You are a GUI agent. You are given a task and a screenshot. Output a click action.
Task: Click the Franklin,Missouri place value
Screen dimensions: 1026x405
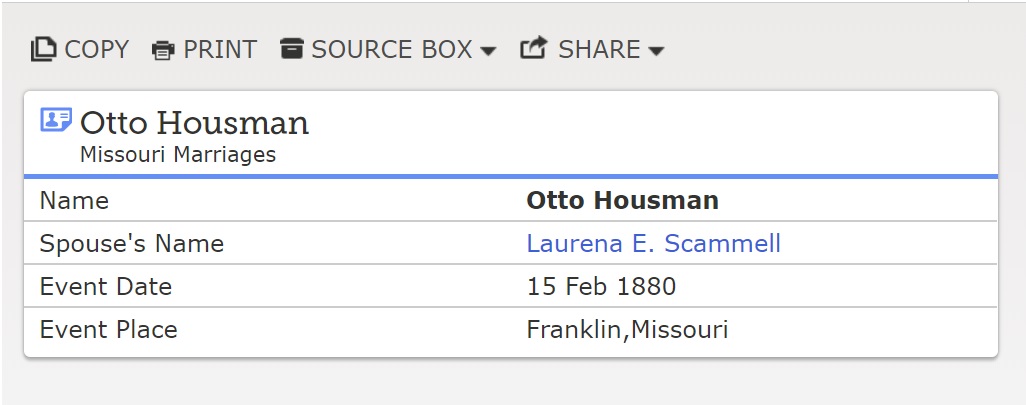pos(627,330)
